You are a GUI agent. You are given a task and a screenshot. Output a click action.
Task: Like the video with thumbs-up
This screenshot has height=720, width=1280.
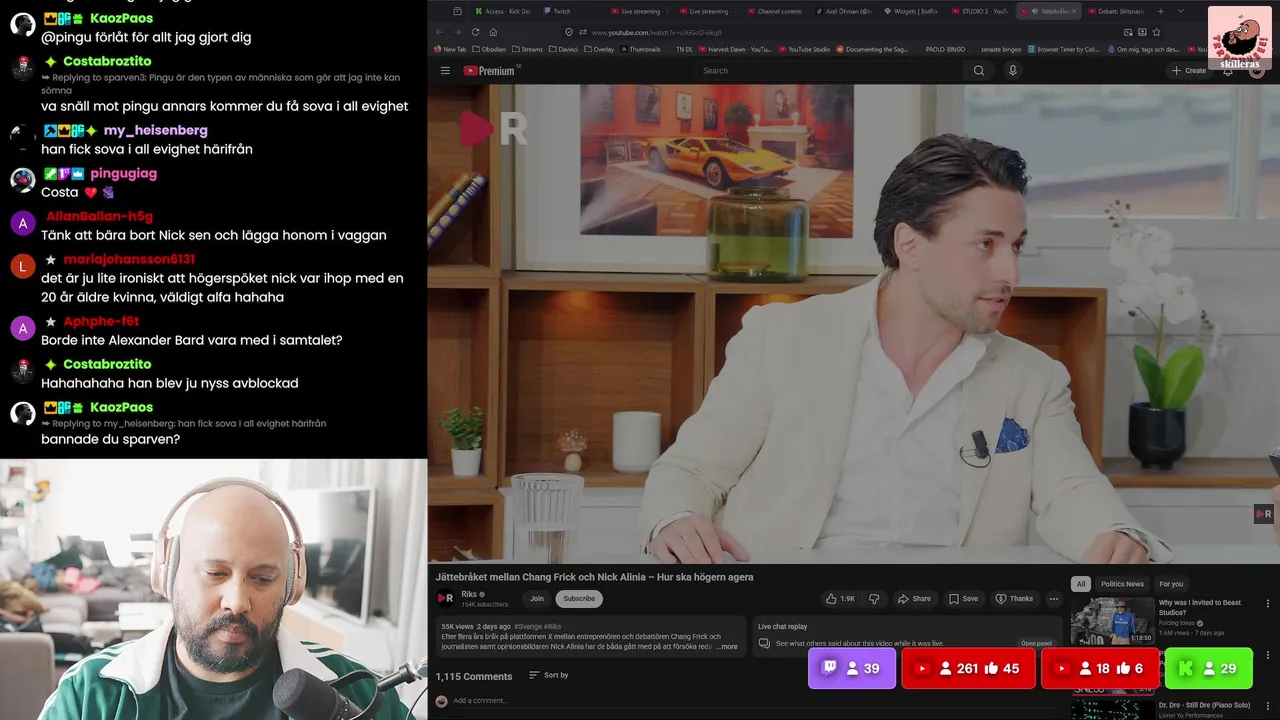click(840, 599)
